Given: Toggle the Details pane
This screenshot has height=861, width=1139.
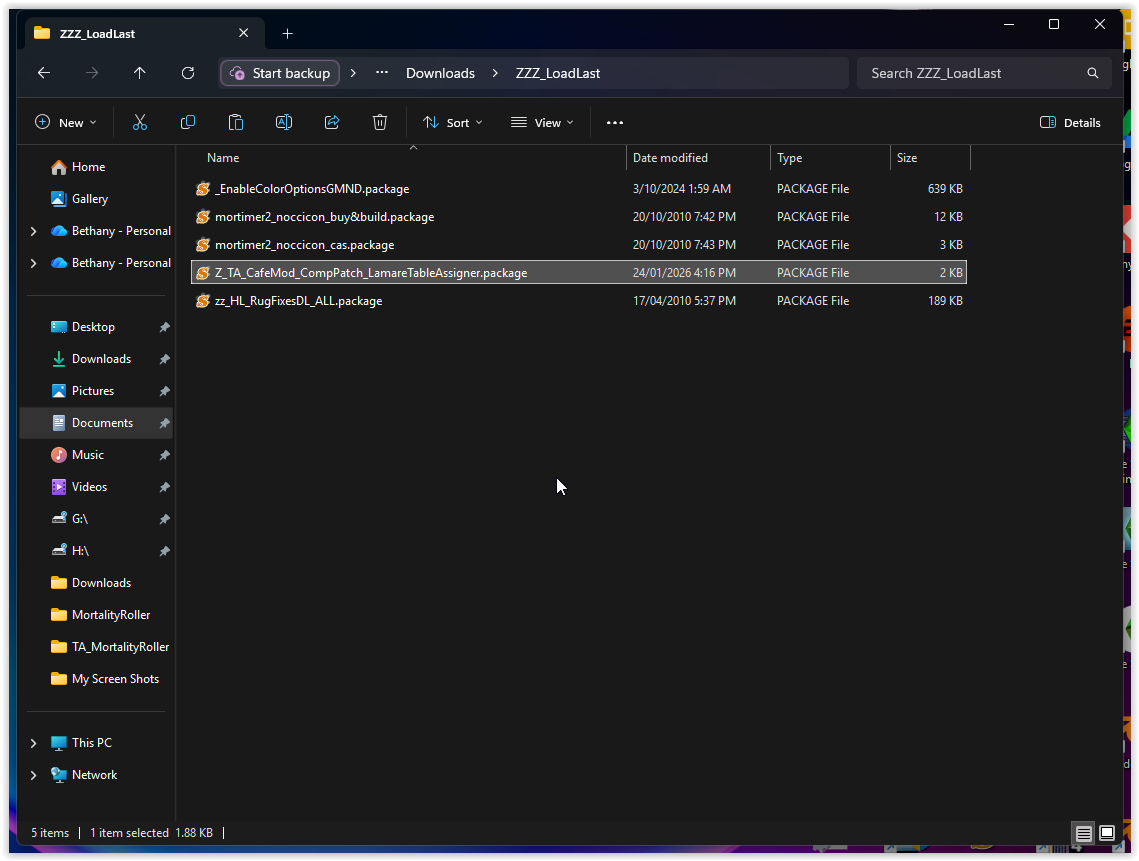Looking at the screenshot, I should [x=1070, y=122].
